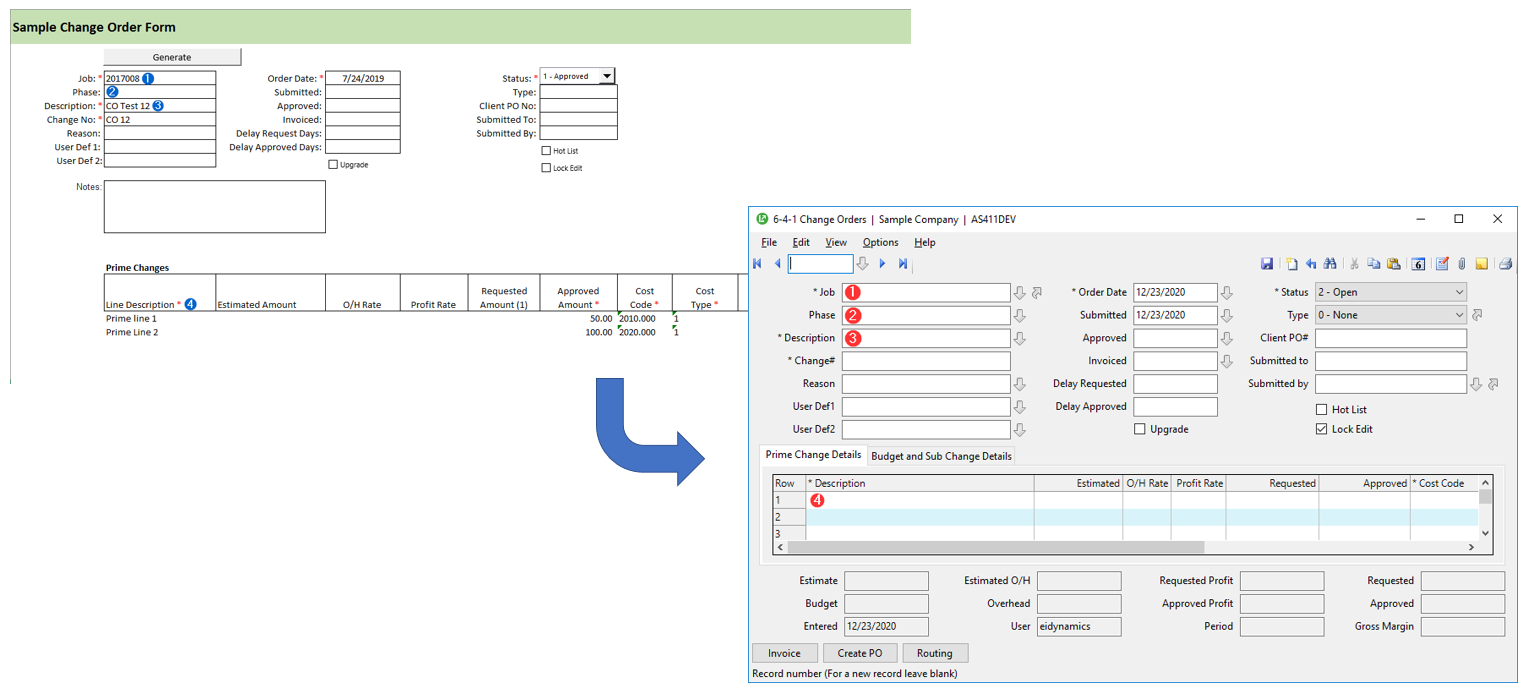Click the calendar icon in toolbar
This screenshot has height=693, width=1525.
1418,264
